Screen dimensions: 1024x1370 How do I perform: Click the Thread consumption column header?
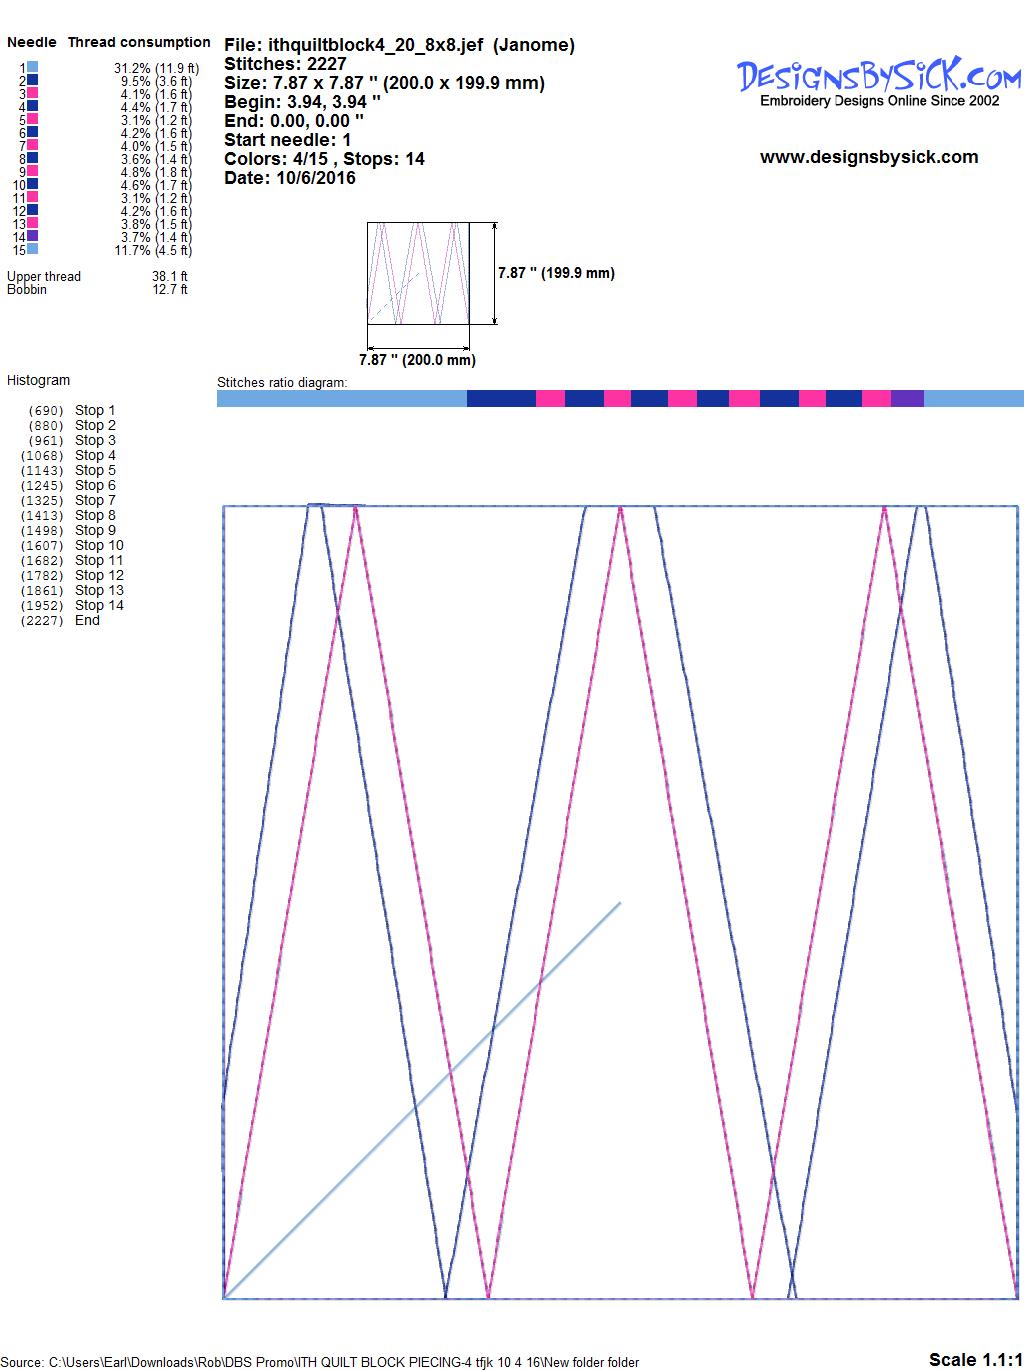pyautogui.click(x=139, y=42)
